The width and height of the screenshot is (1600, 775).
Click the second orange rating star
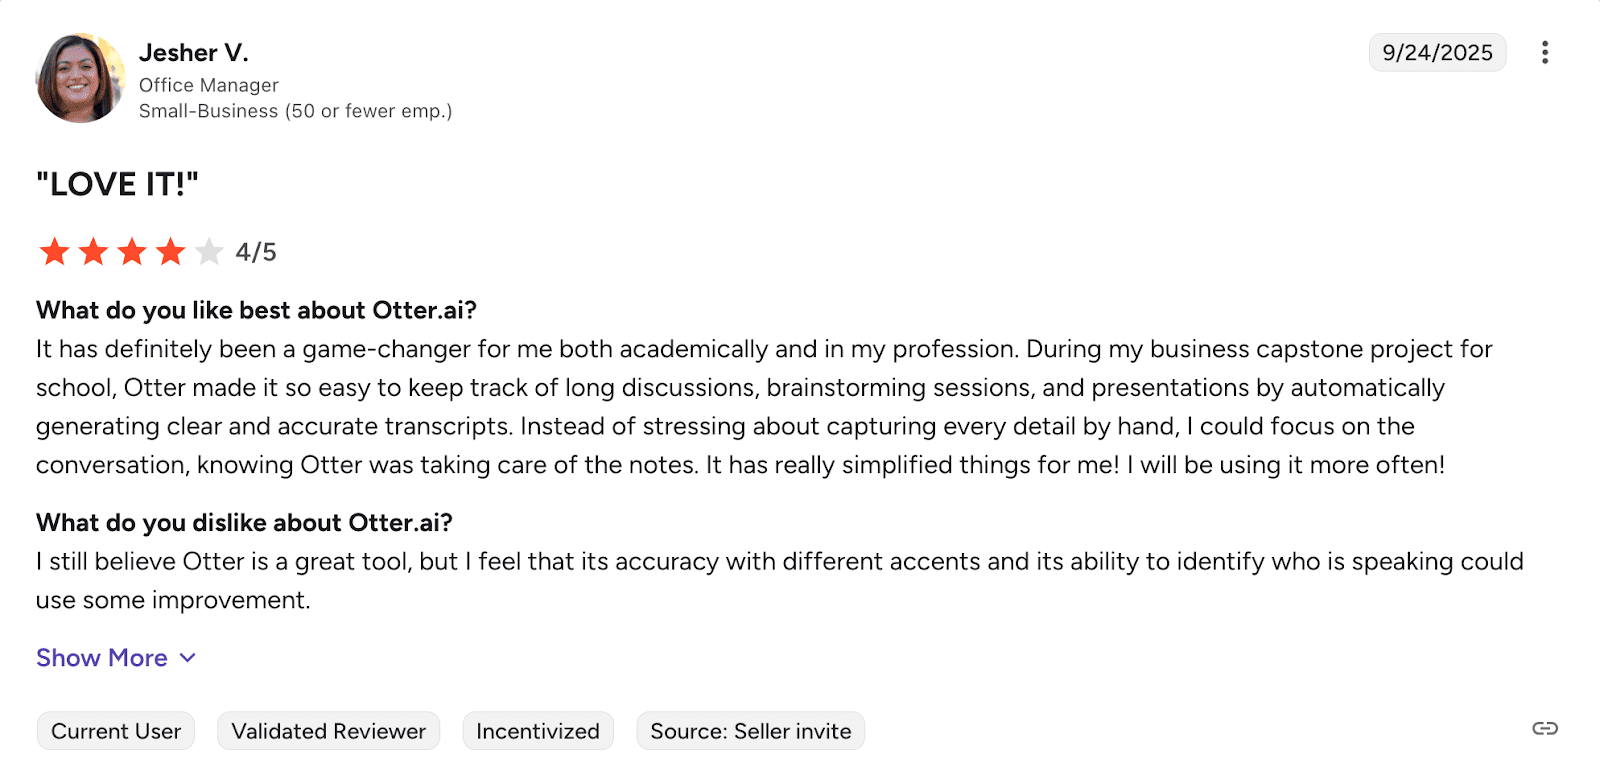[x=93, y=252]
